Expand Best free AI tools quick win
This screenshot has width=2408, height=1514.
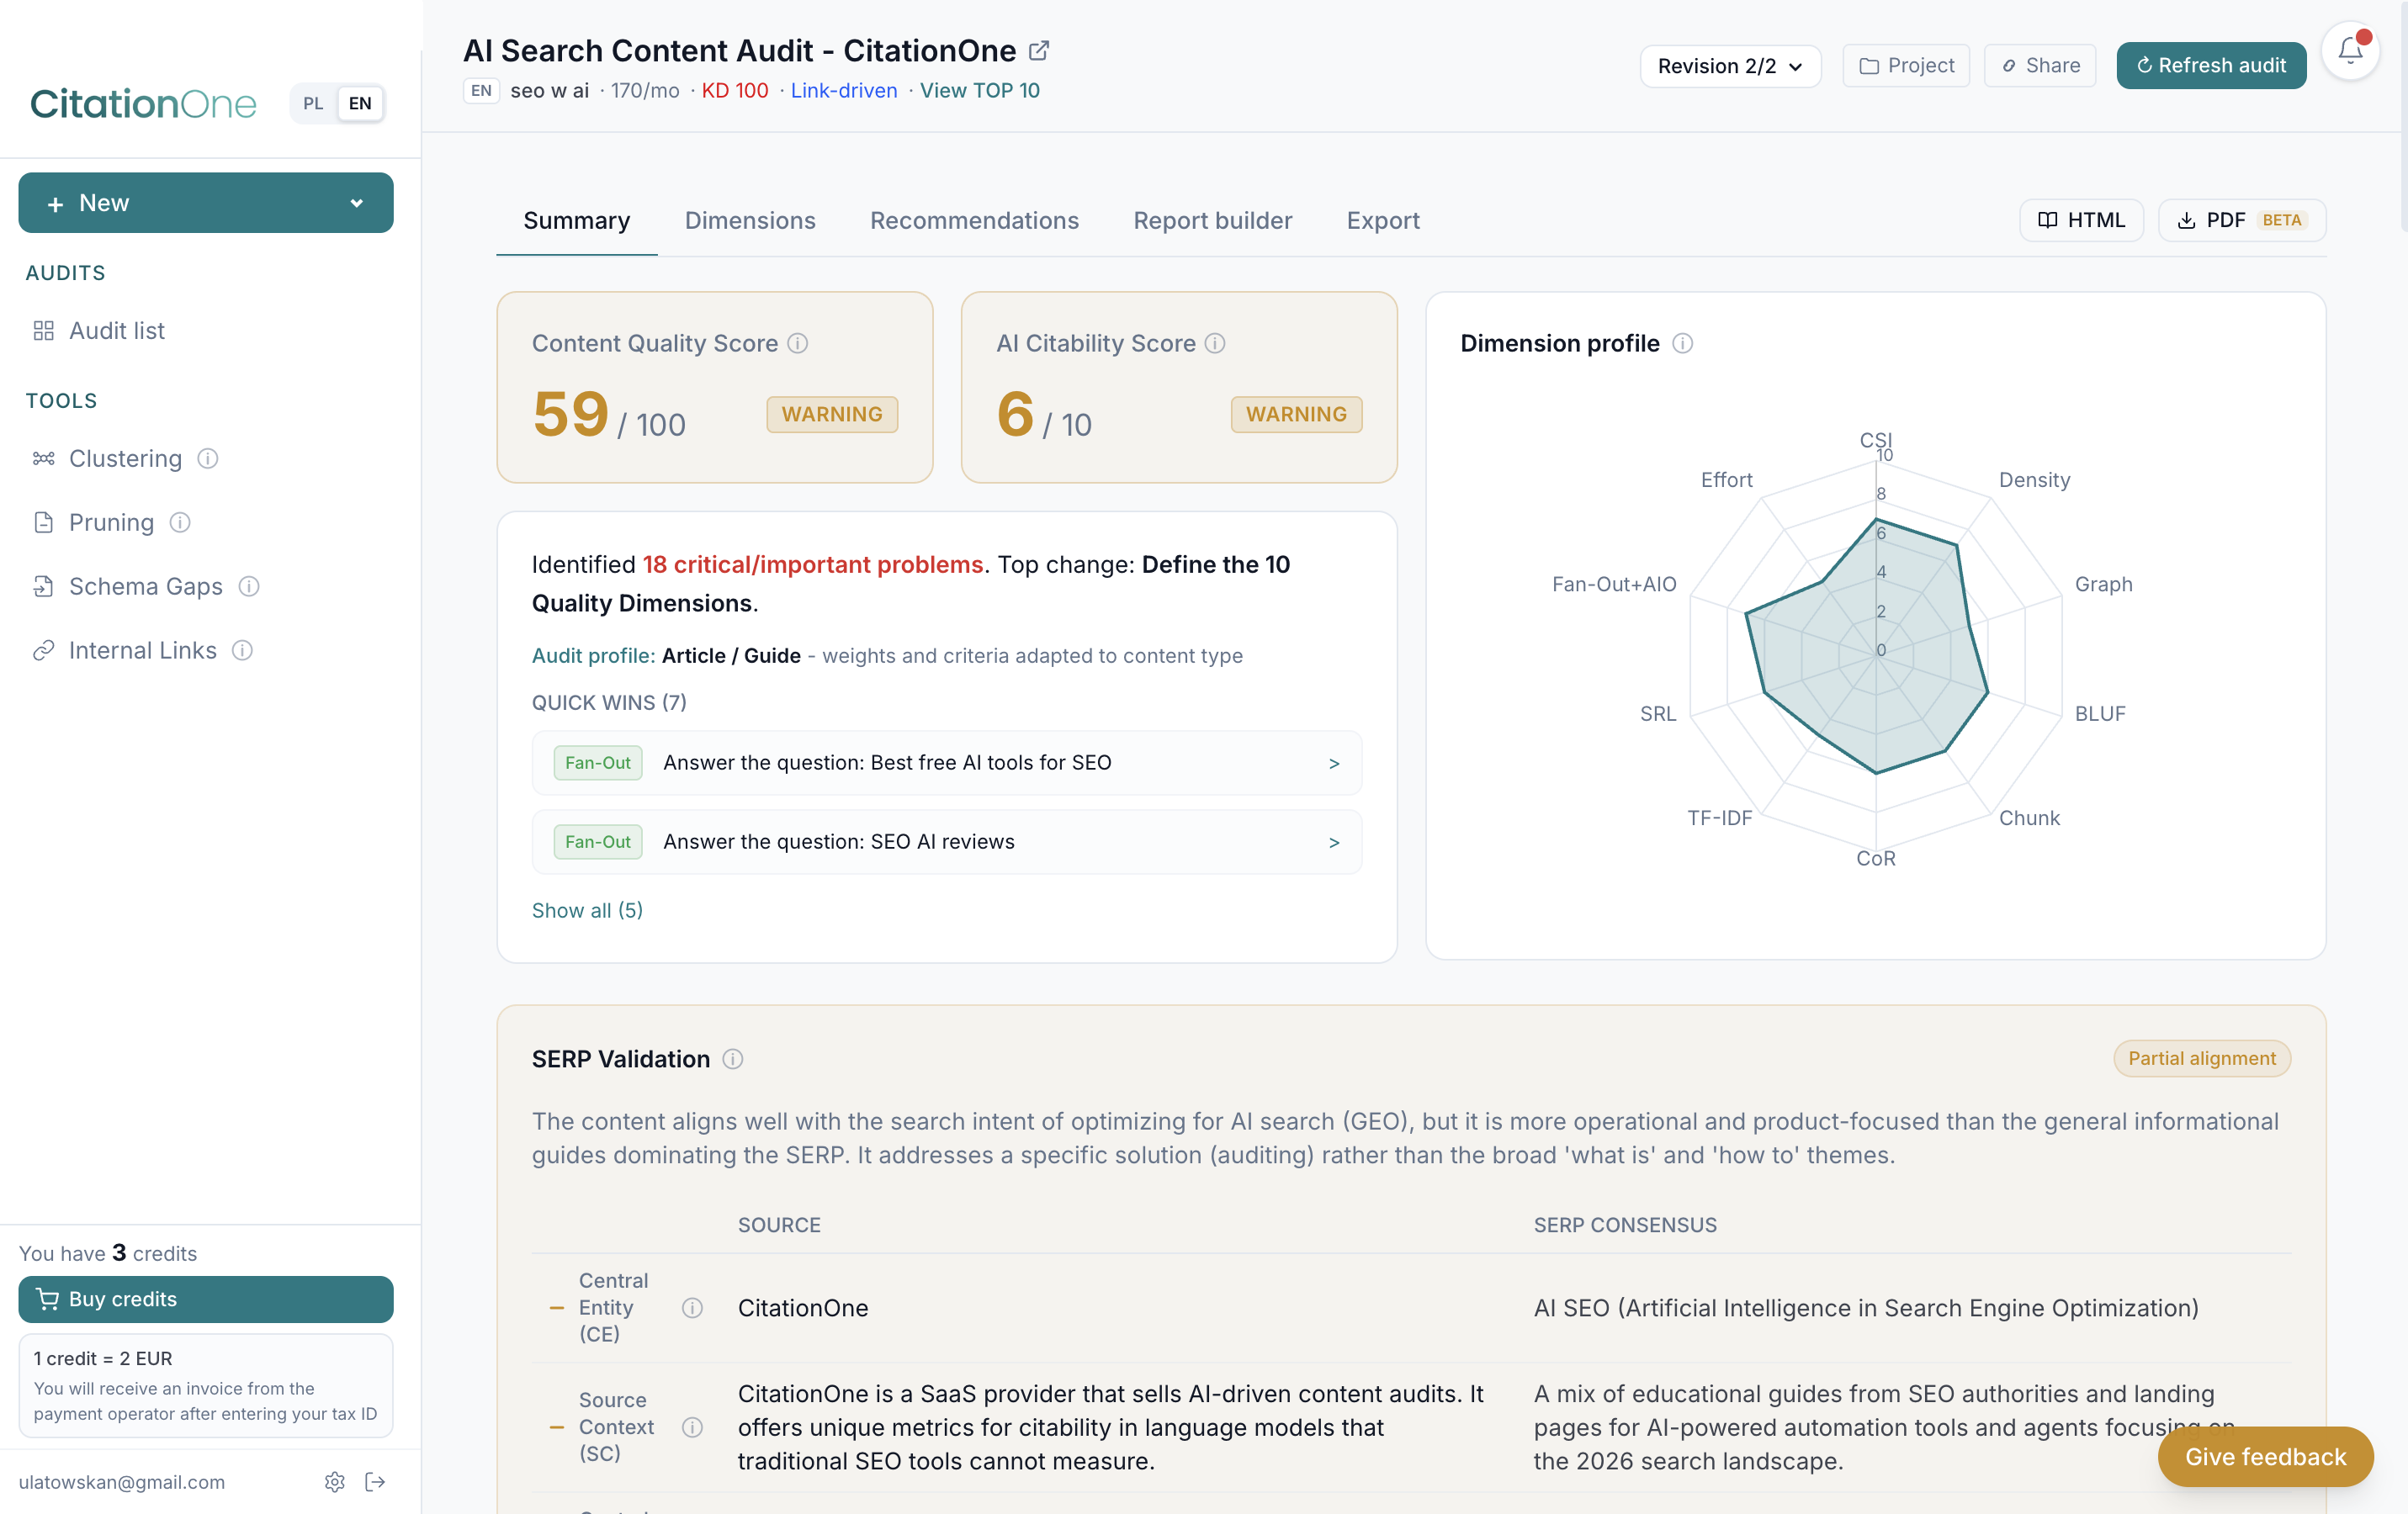coord(946,762)
